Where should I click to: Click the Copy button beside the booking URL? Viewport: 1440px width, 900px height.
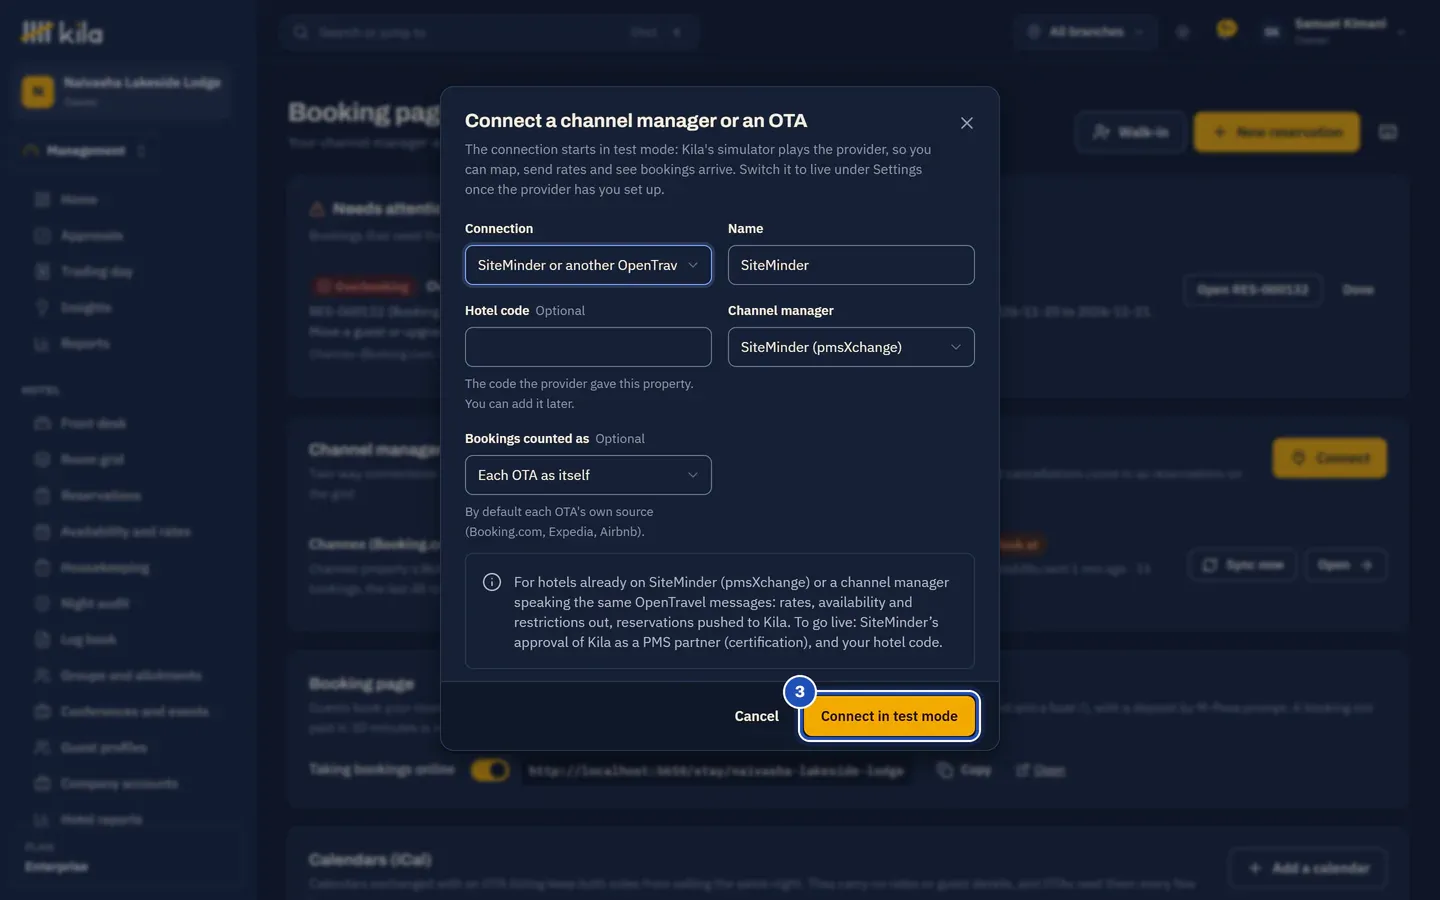(965, 770)
